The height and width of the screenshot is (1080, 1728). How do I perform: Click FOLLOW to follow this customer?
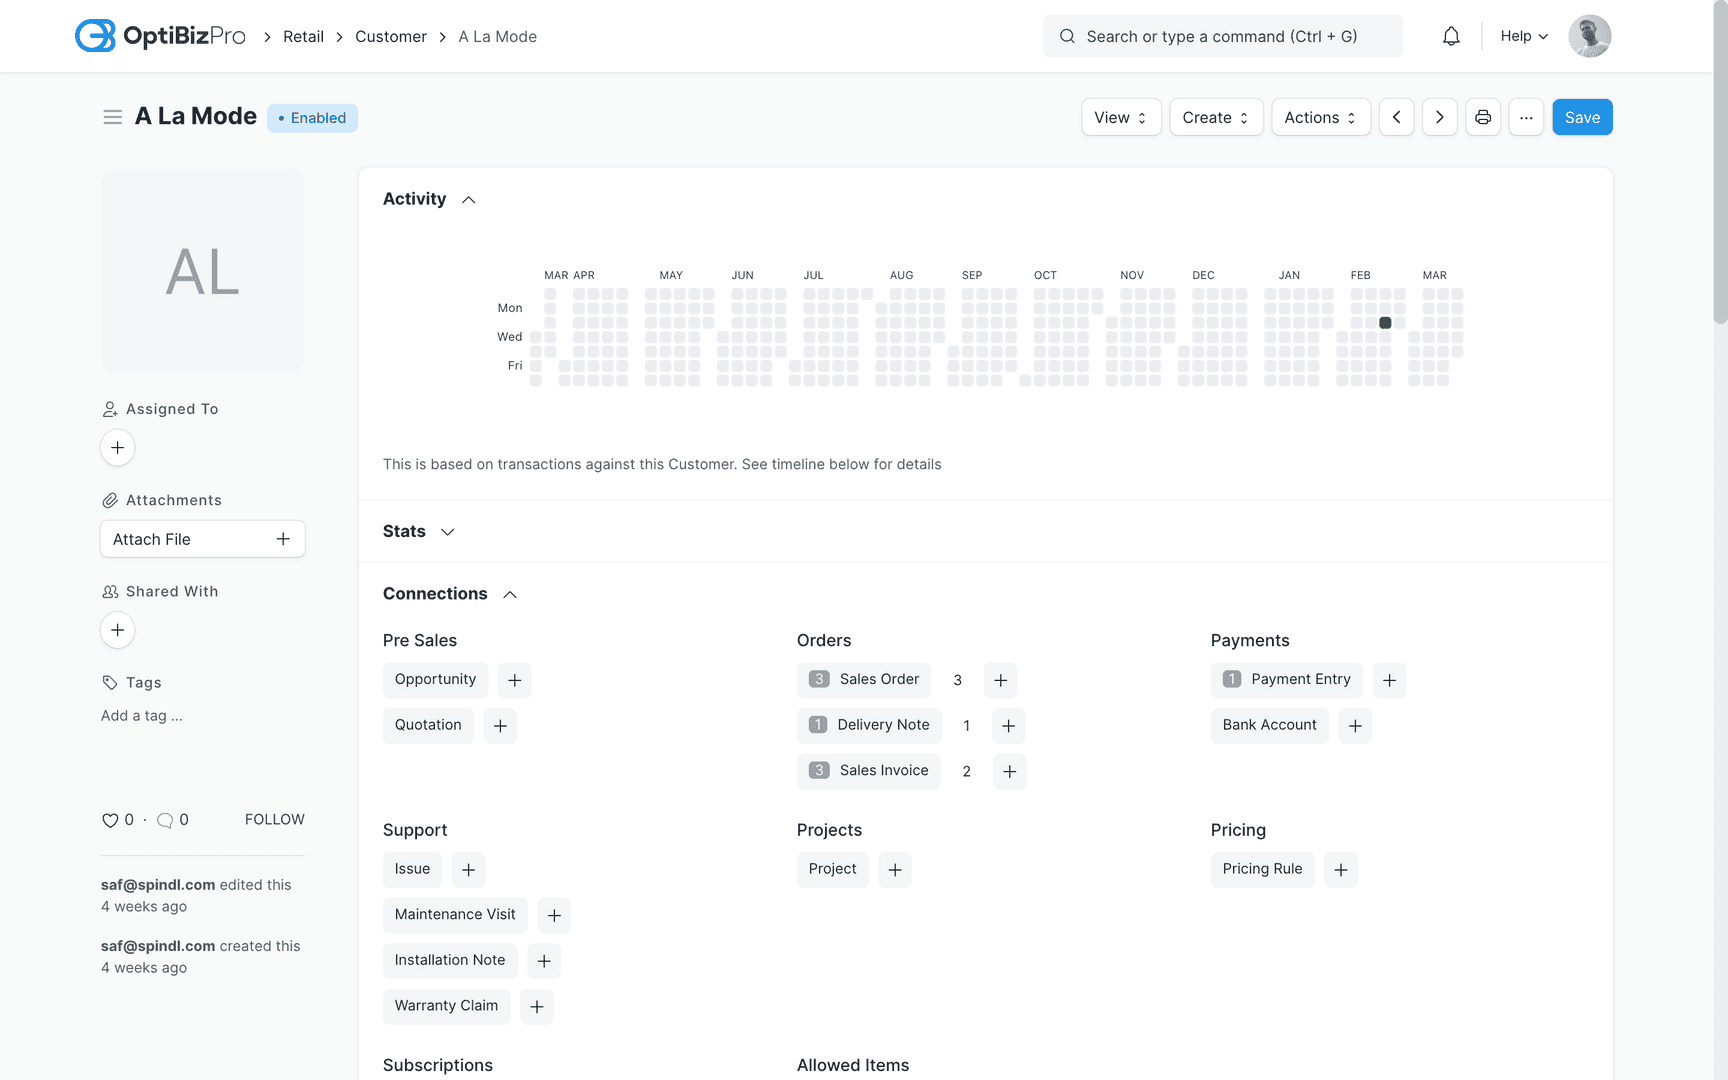pyautogui.click(x=275, y=819)
